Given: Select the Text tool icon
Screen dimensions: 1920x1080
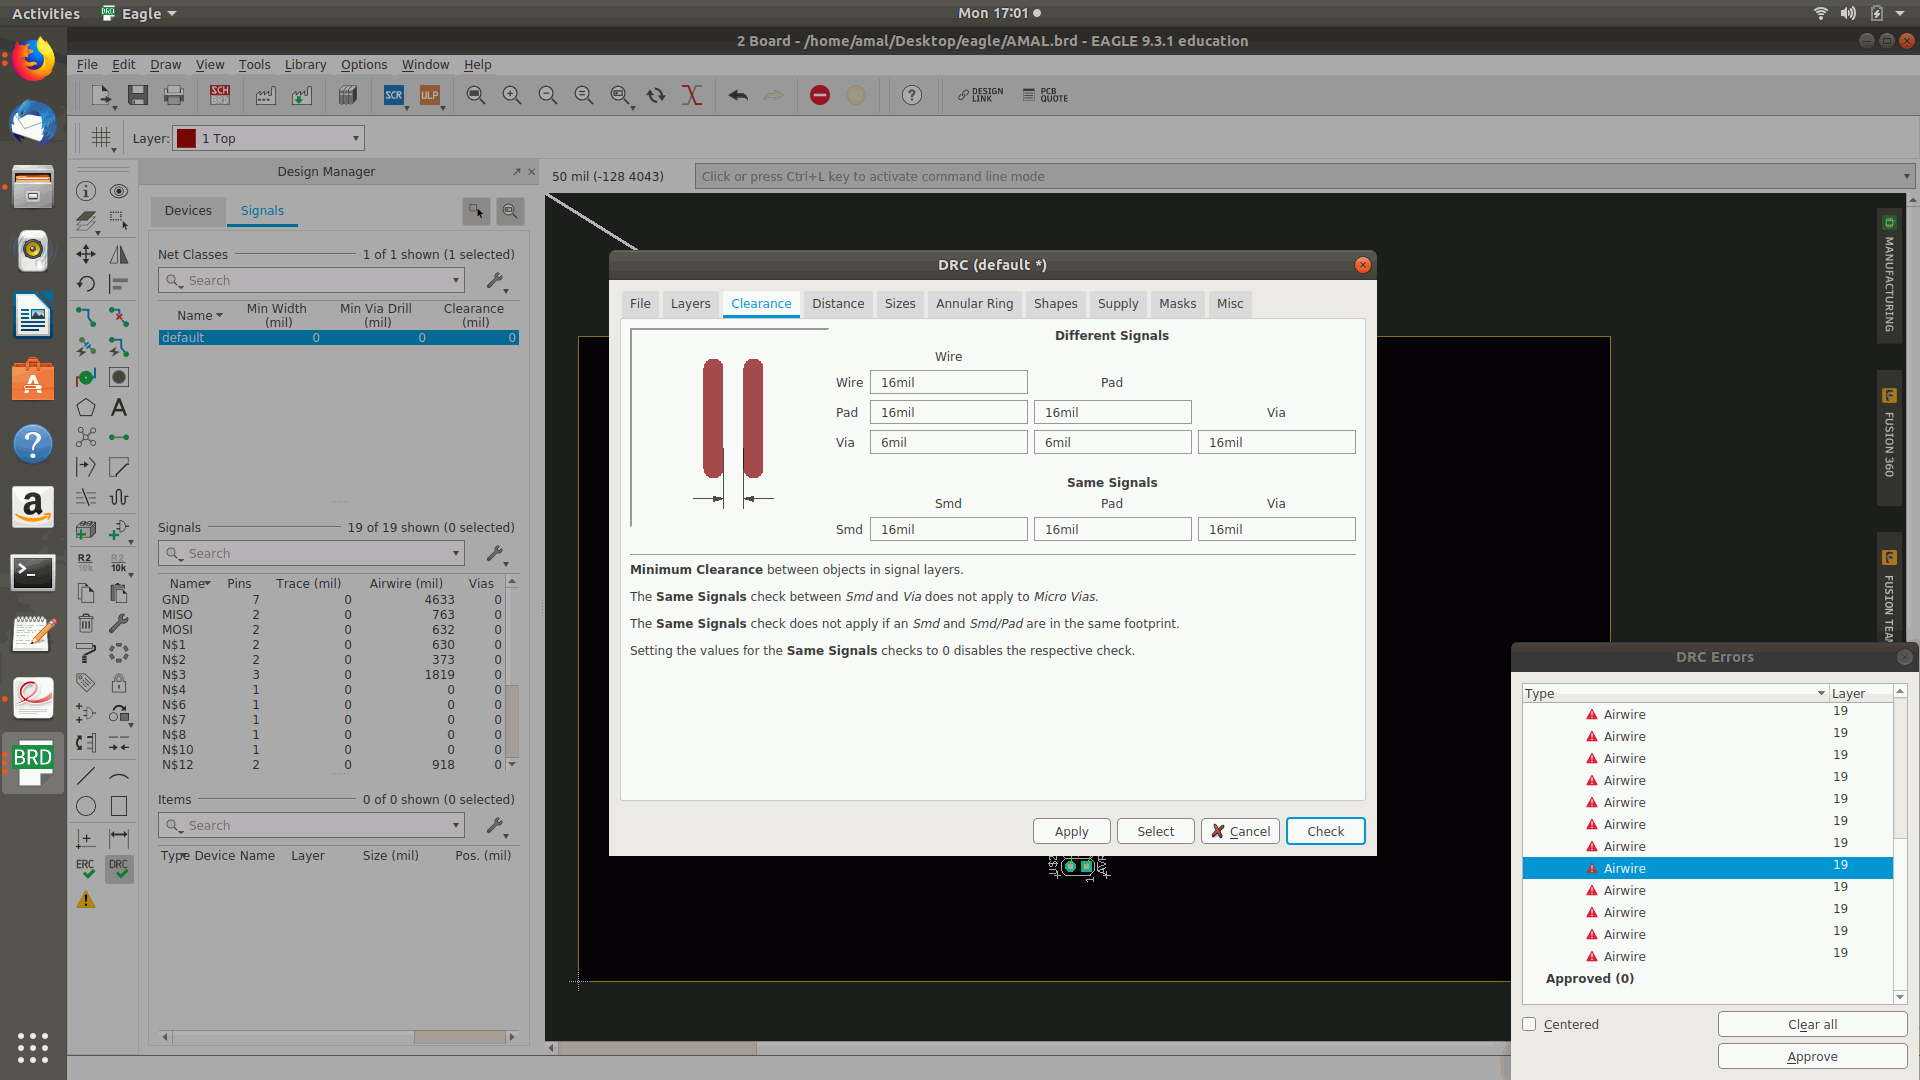Looking at the screenshot, I should (119, 408).
